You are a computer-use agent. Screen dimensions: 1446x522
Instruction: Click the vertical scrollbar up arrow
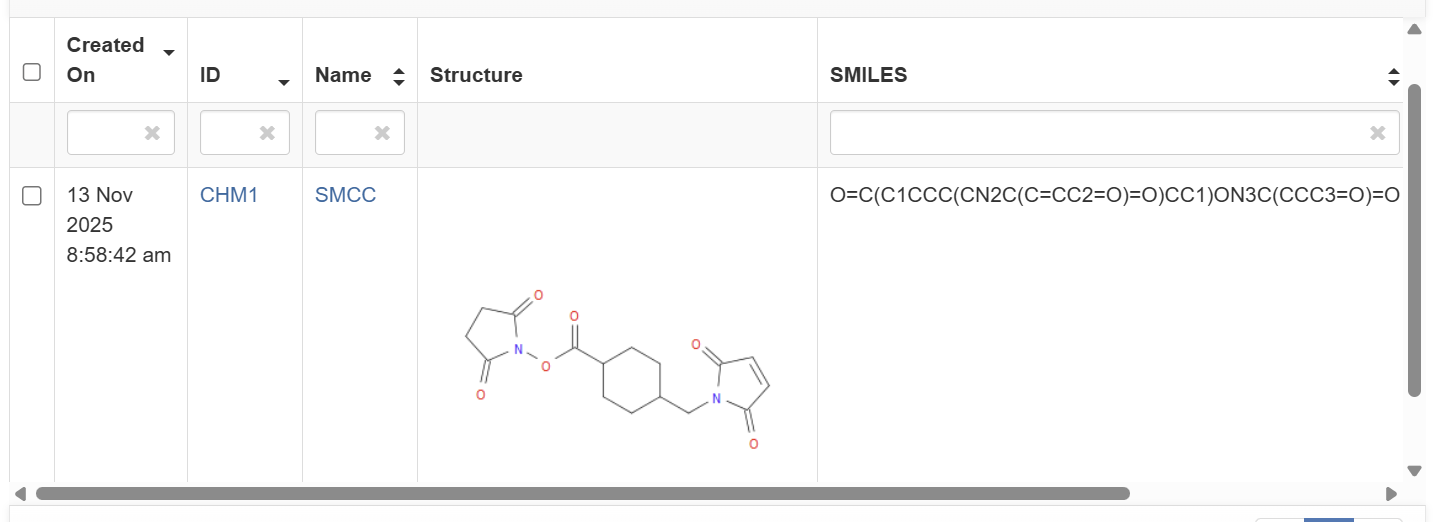[1414, 29]
